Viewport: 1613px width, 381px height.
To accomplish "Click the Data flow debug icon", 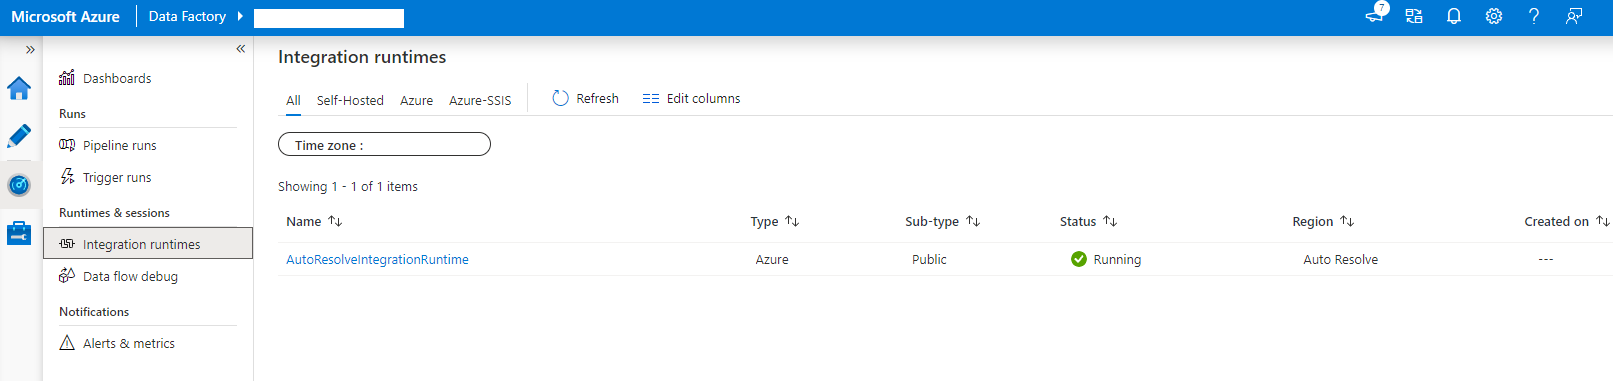I will 67,275.
